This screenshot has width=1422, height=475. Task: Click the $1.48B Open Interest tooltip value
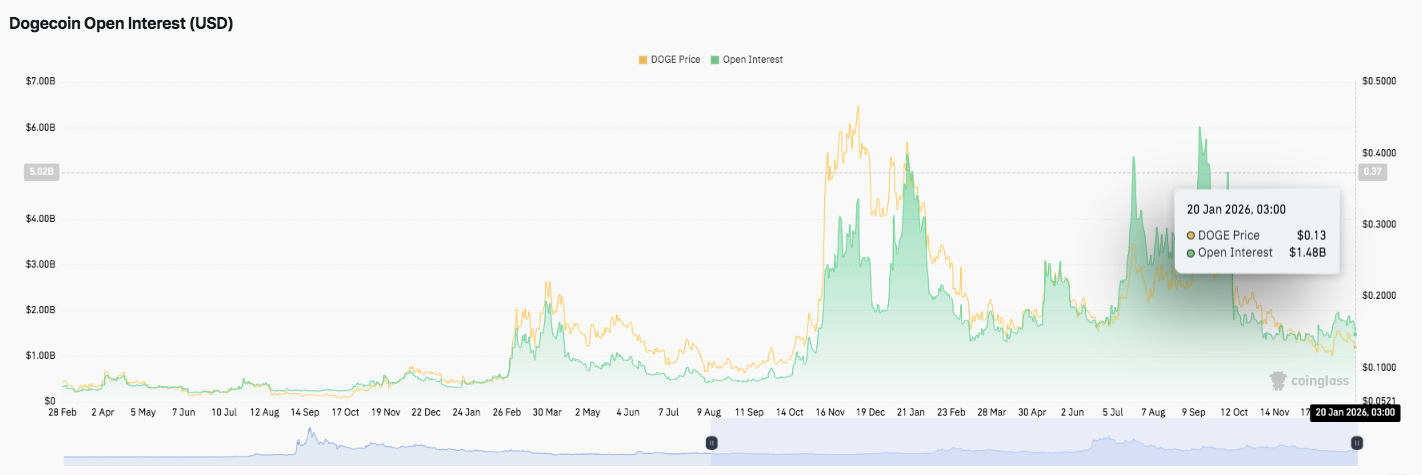1306,253
